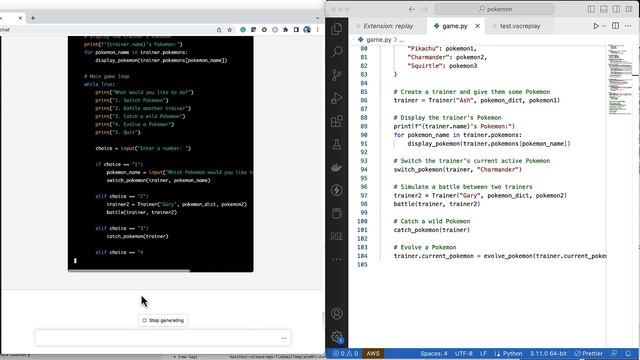Click the AWS status bar item
Screen dimensions: 640x360
373,353
